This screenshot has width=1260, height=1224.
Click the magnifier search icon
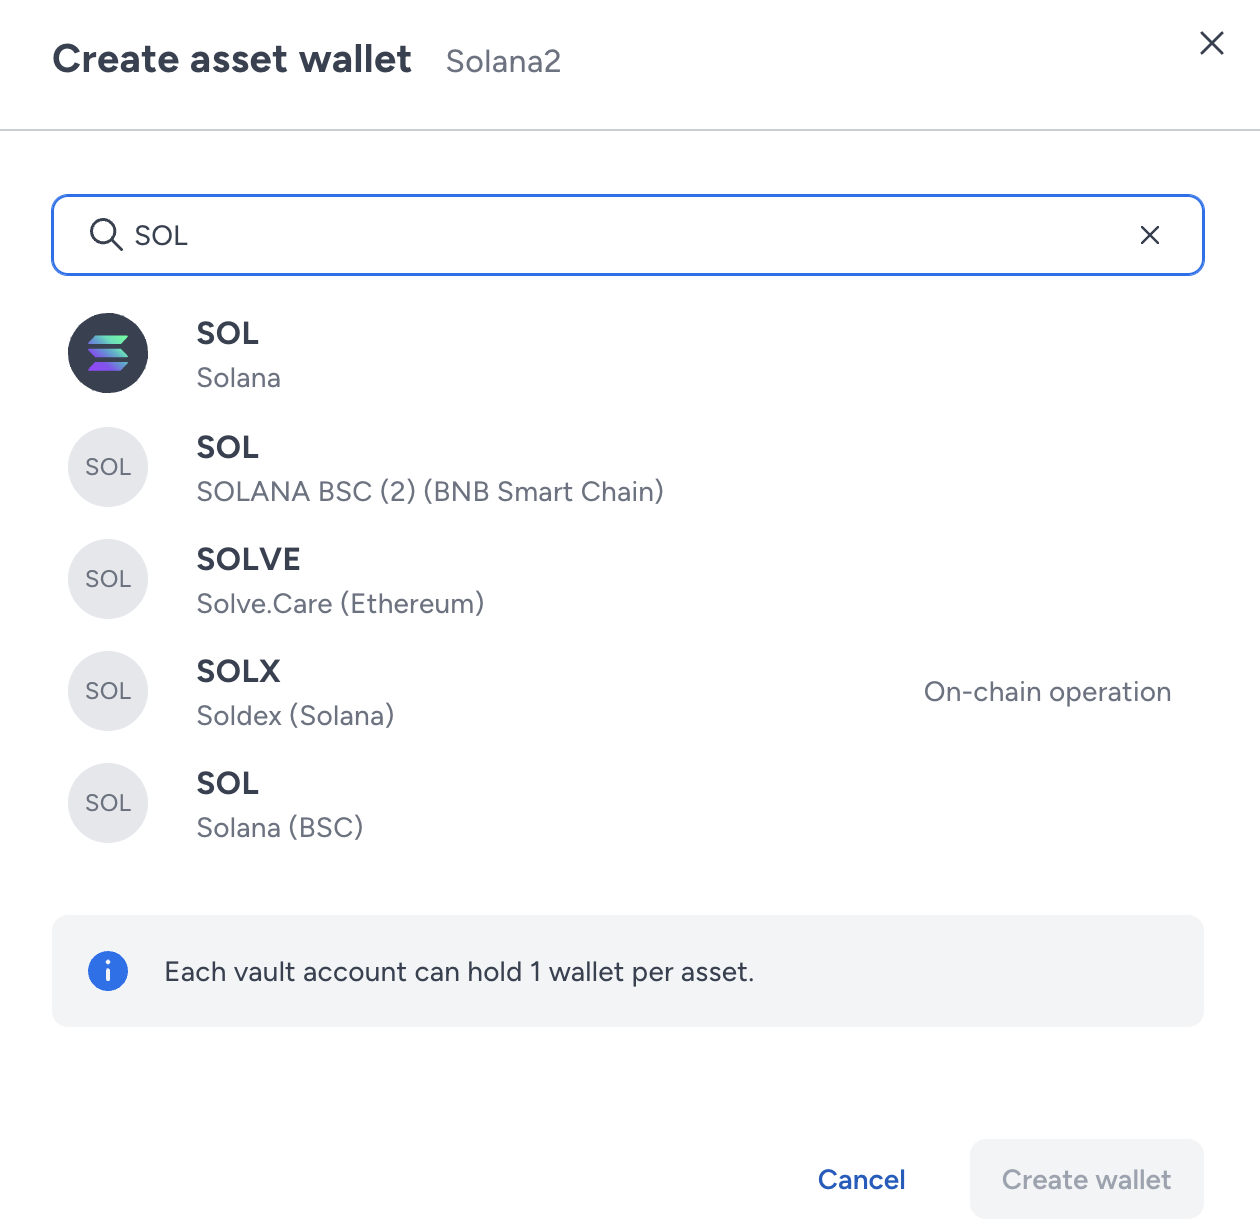[106, 235]
